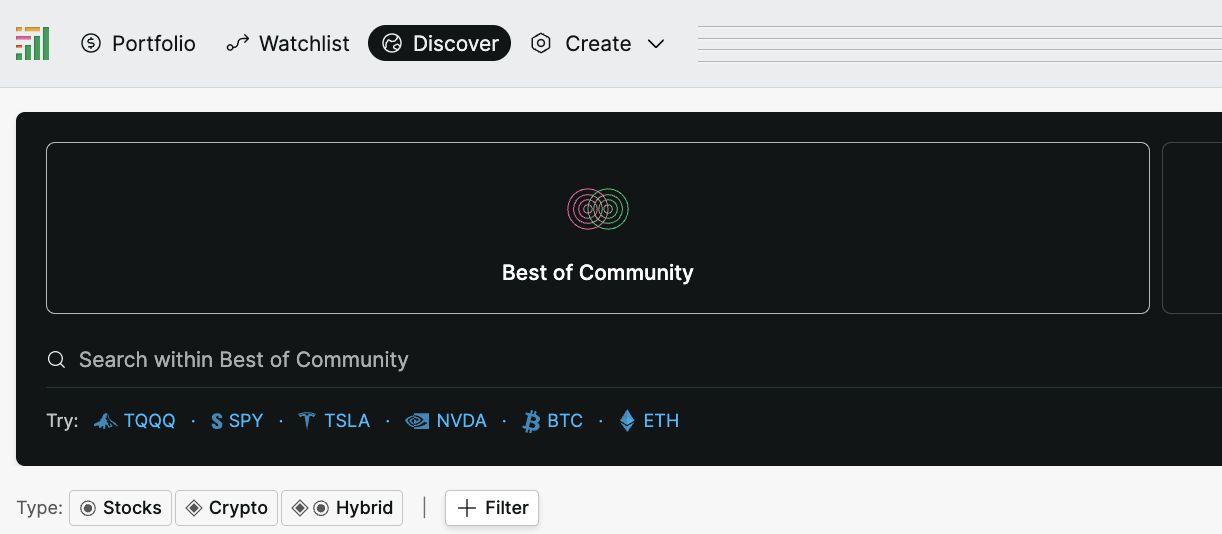The height and width of the screenshot is (534, 1222).
Task: Click the SPY dollar-sign icon
Action: (x=217, y=421)
